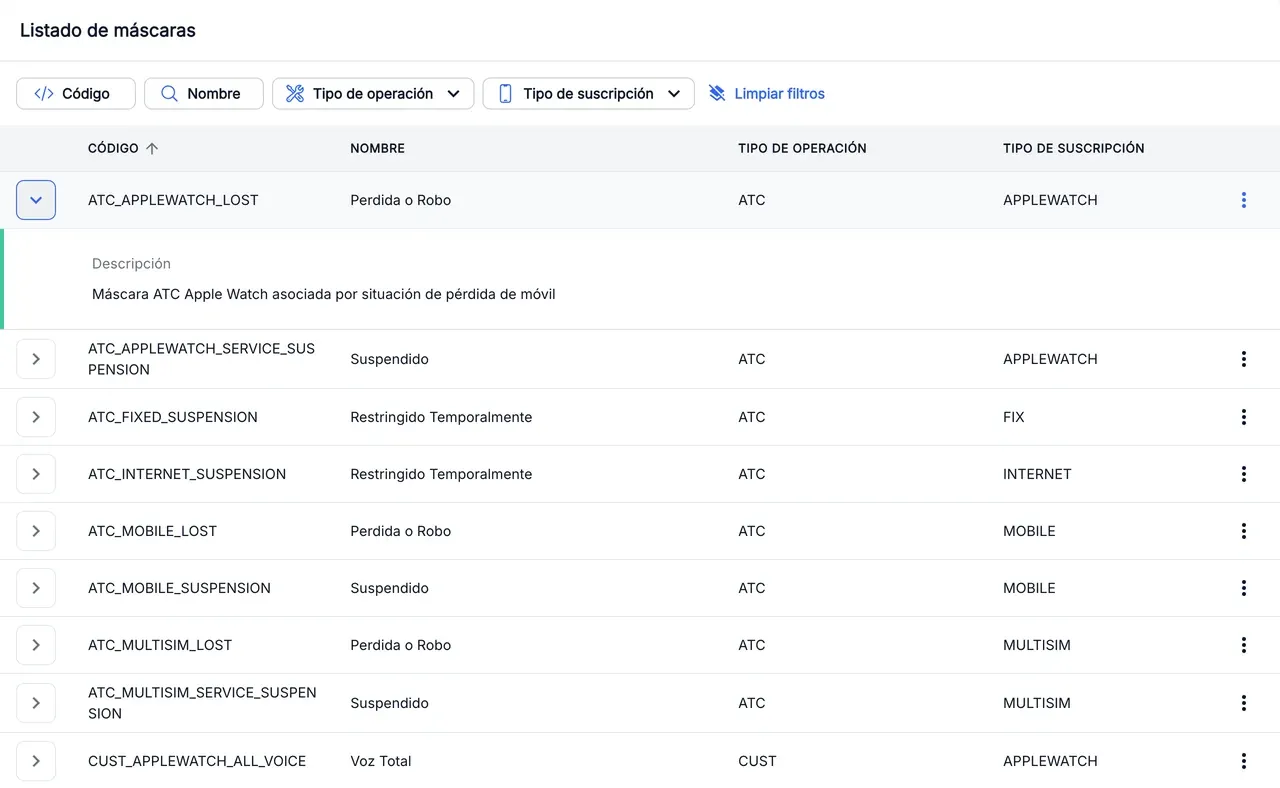Viewport: 1280px width, 788px height.
Task: Expand the ATC_MULTISIM_LOST row
Action: pyautogui.click(x=36, y=645)
